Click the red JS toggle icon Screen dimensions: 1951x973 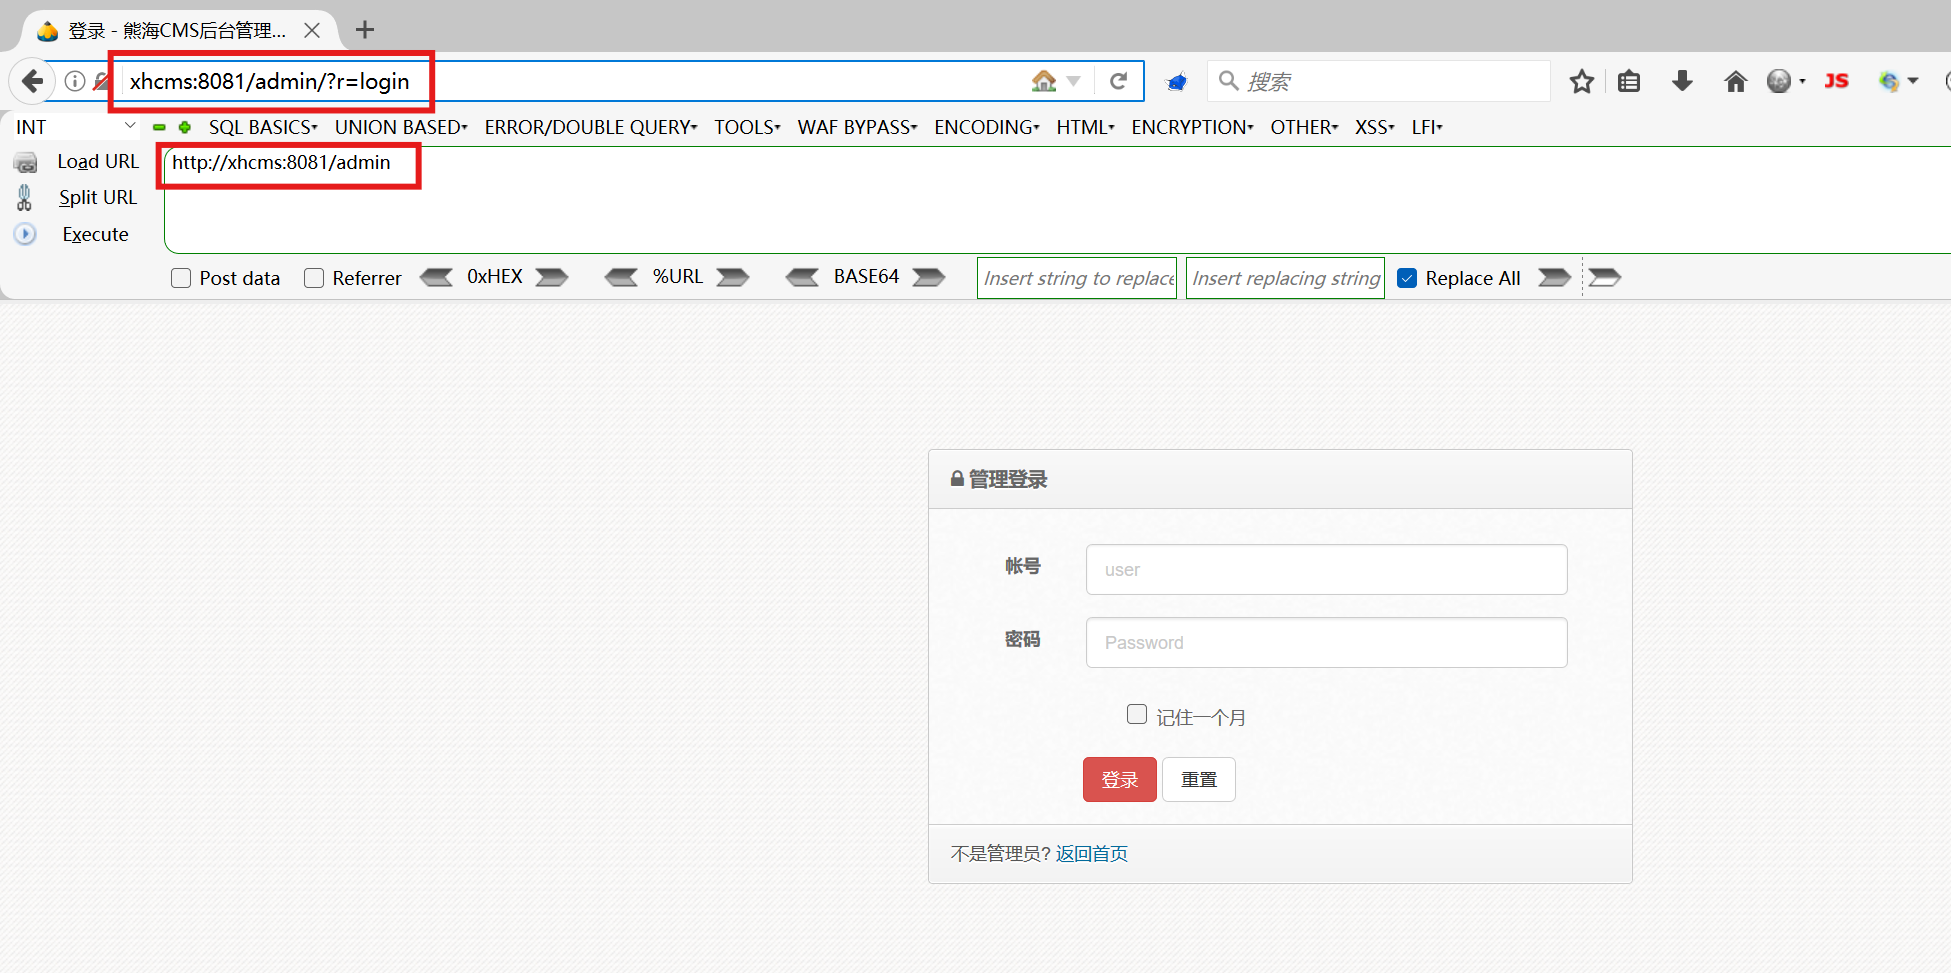coord(1836,81)
